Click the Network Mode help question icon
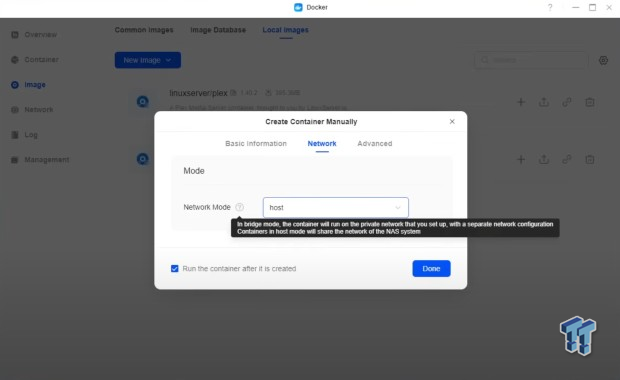 [x=239, y=207]
